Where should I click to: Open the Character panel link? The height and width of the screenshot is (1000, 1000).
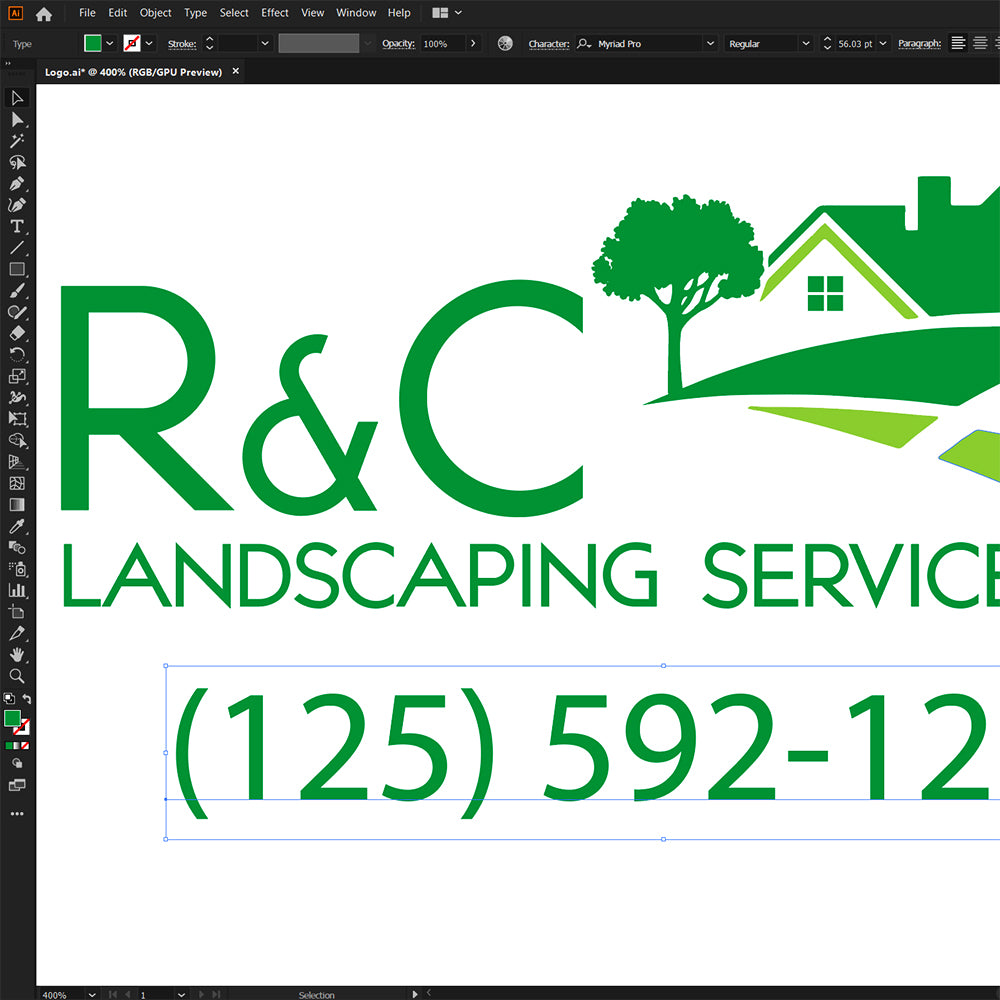(548, 44)
